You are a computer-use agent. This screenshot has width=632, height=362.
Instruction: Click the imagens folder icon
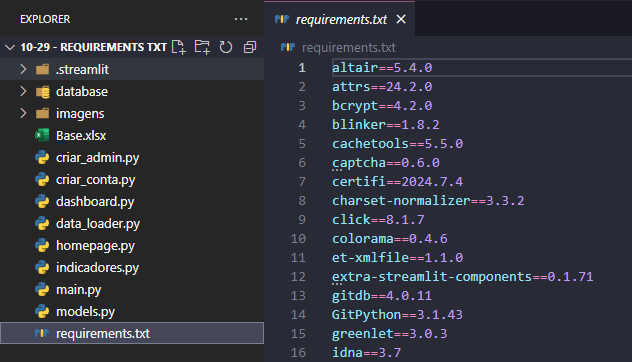42,113
